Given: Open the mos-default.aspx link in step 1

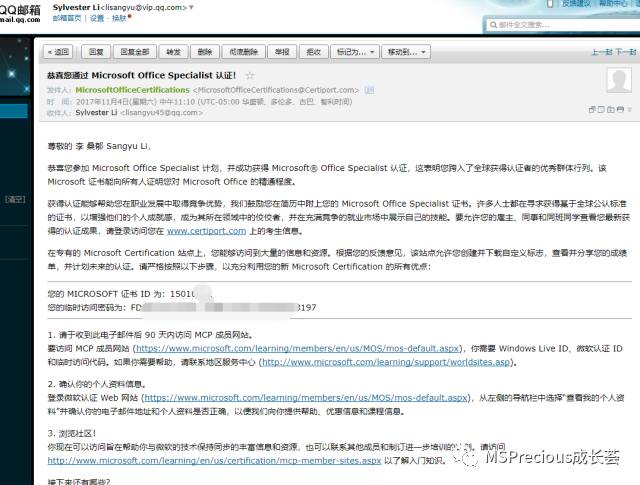Looking at the screenshot, I should (x=298, y=349).
